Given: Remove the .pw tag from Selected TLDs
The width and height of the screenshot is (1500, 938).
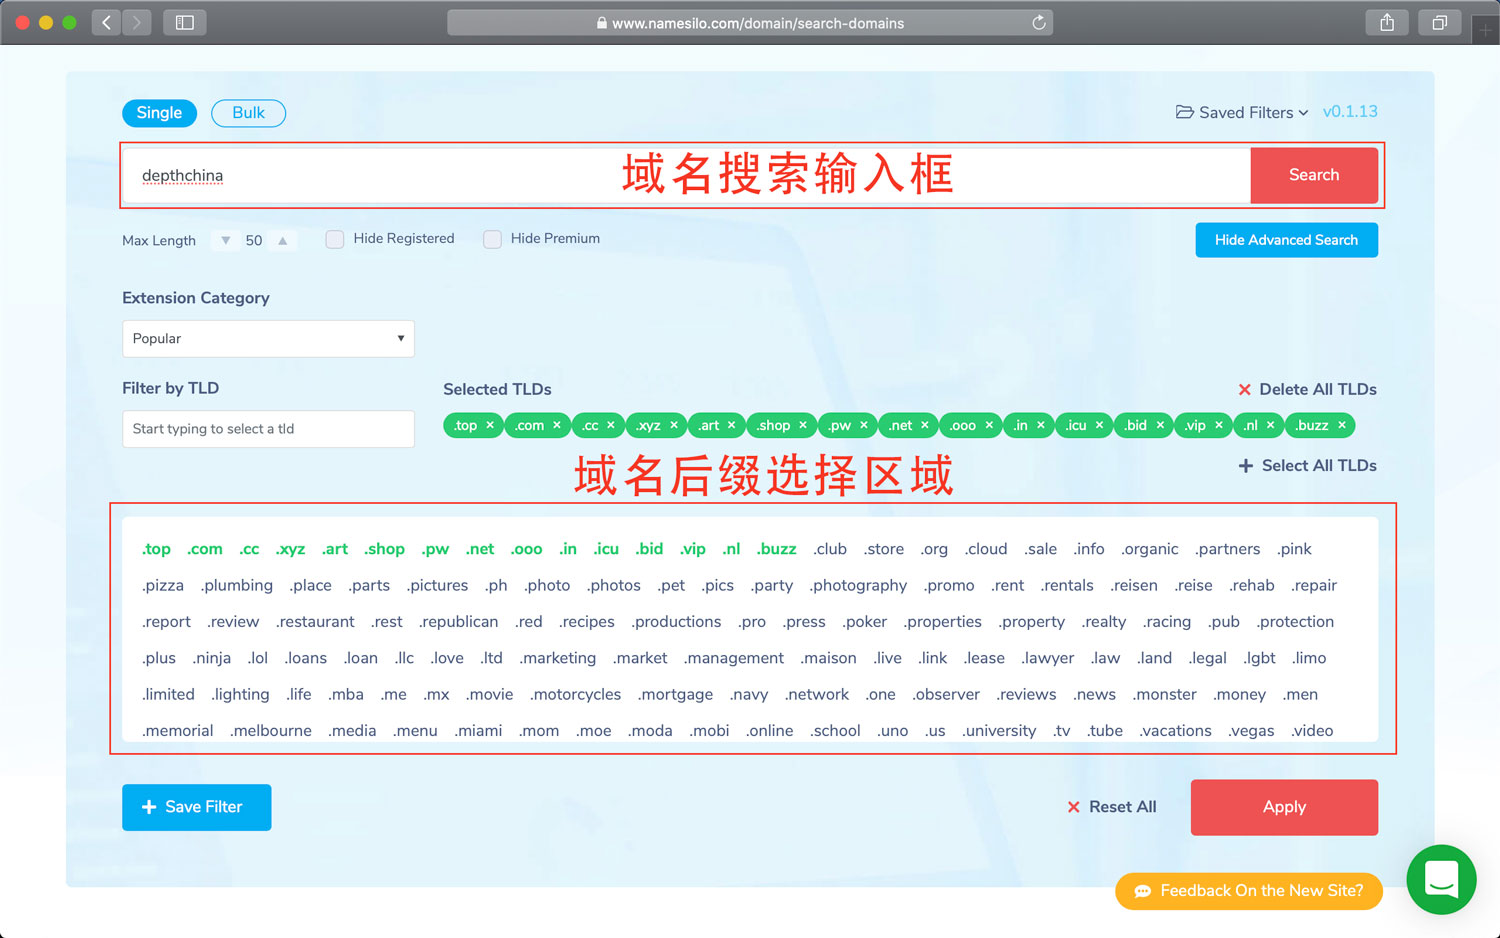Looking at the screenshot, I should 864,425.
